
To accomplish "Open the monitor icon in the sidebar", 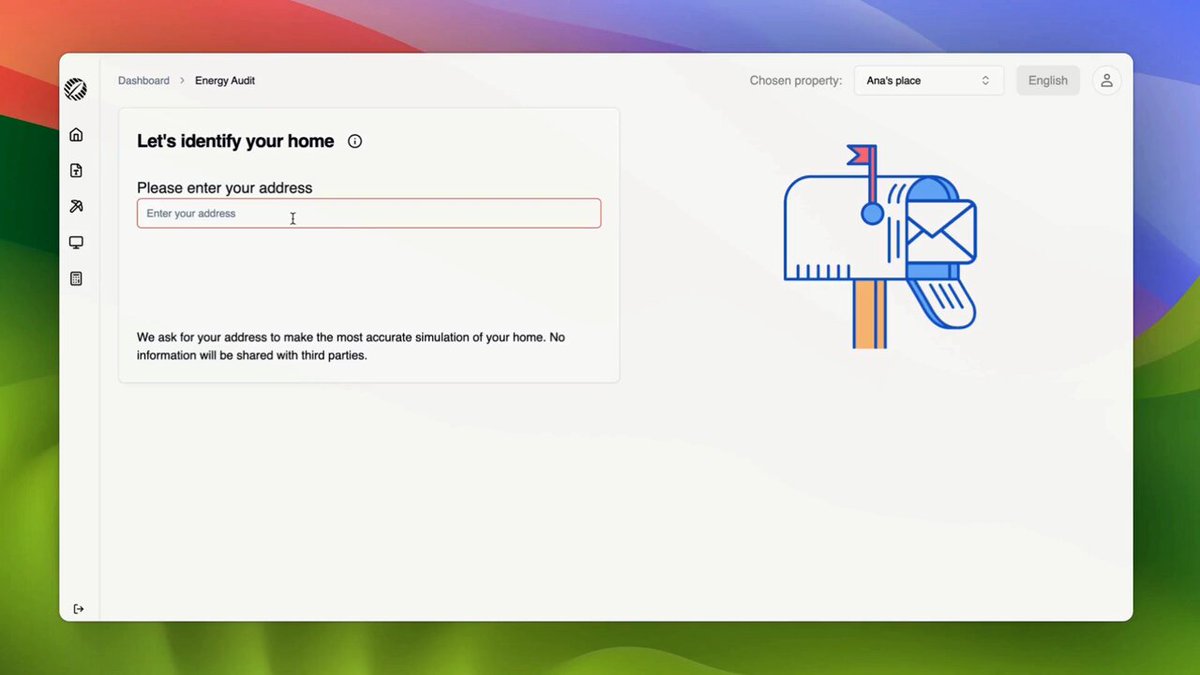I will point(76,243).
